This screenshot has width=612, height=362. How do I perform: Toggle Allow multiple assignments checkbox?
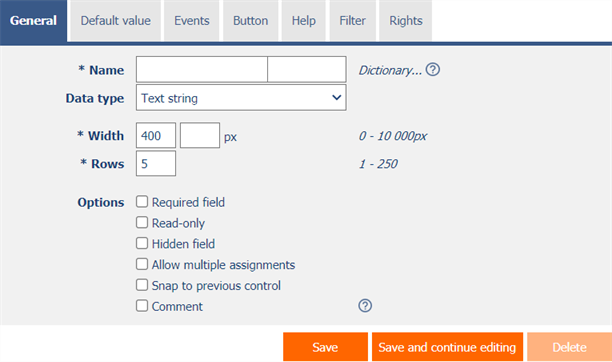click(x=142, y=264)
